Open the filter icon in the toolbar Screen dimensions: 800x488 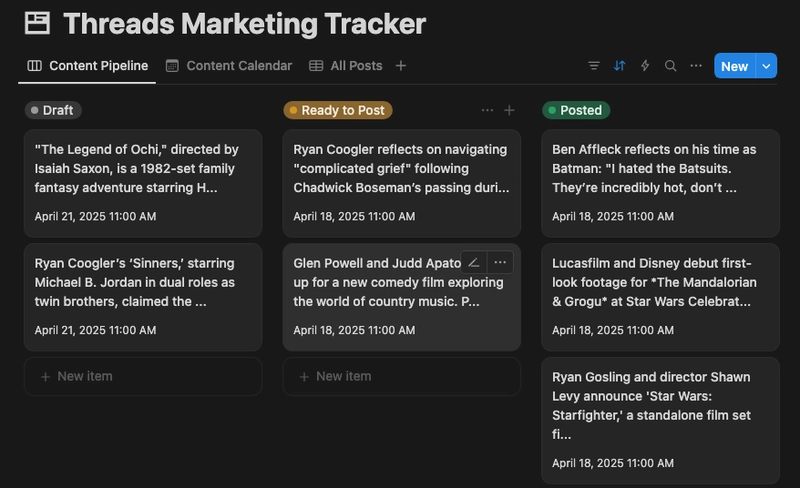[594, 66]
